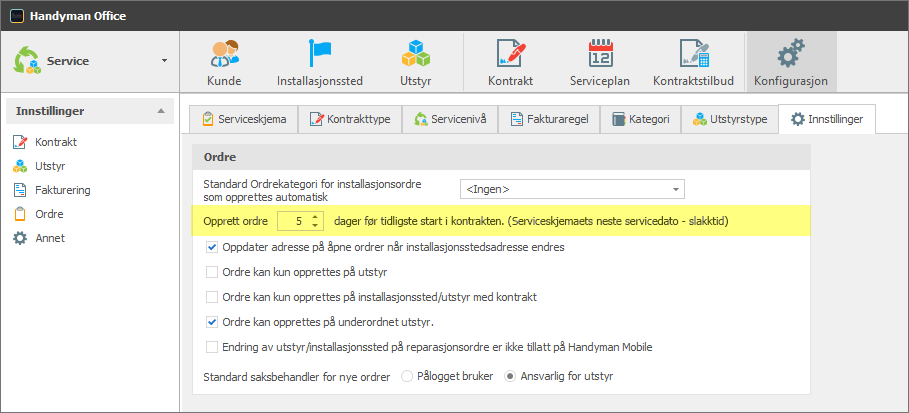Click the Fakturaregel tab icon
909x413 pixels.
pyautogui.click(x=517, y=119)
